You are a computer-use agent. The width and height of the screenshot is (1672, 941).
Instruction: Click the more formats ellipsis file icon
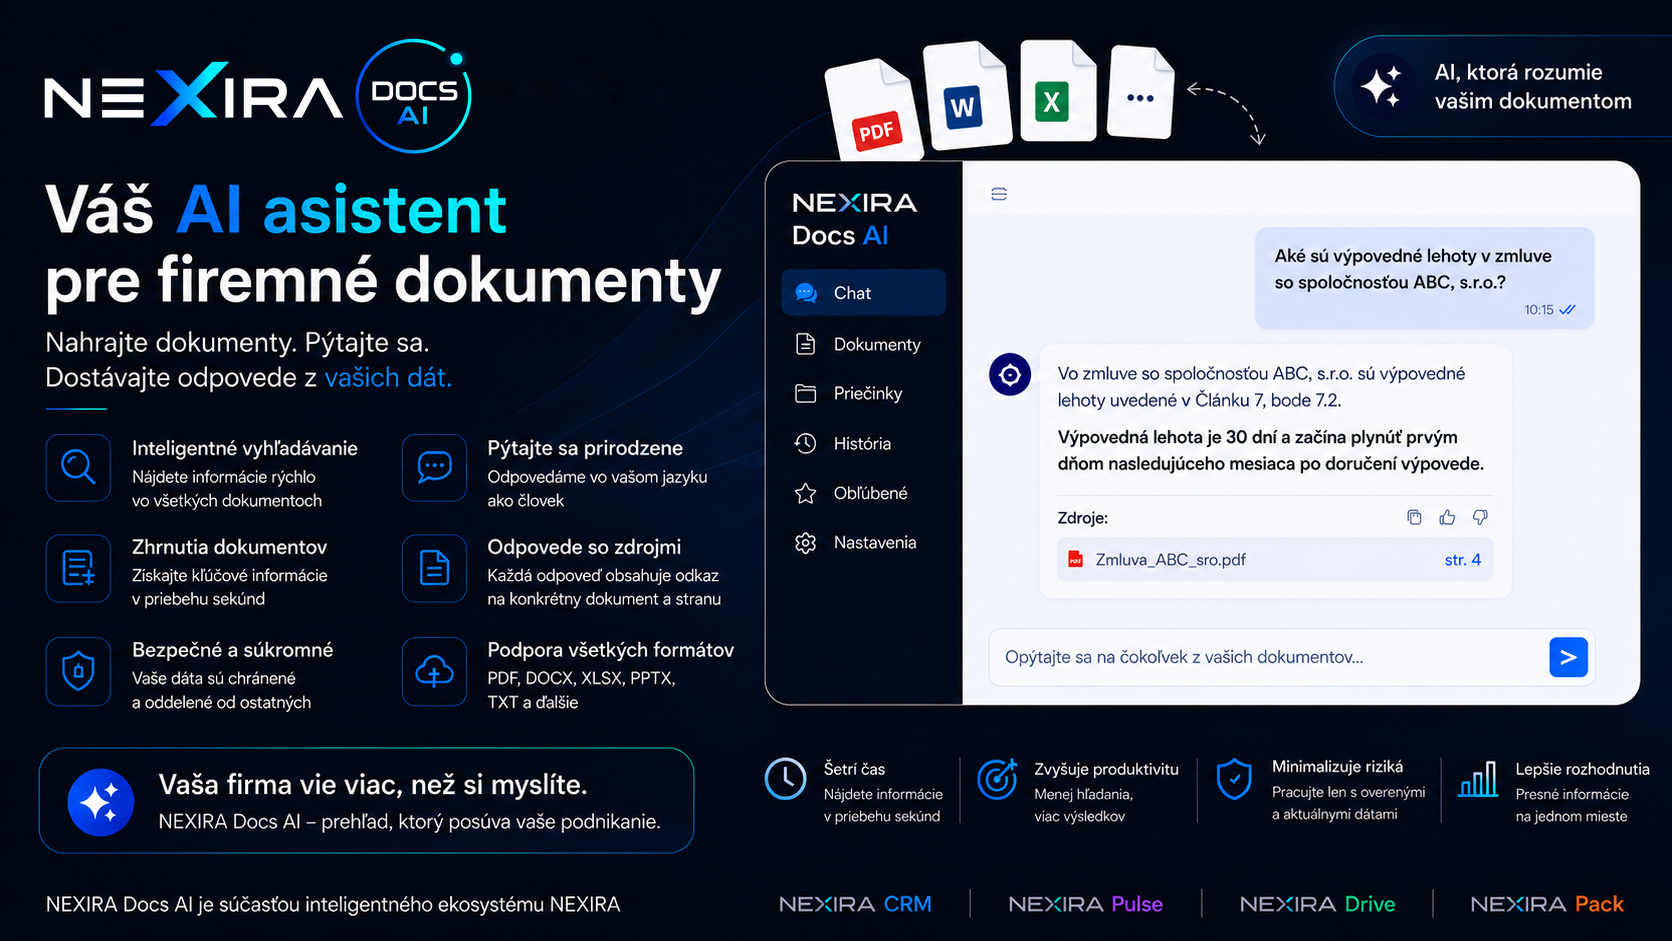pyautogui.click(x=1141, y=92)
